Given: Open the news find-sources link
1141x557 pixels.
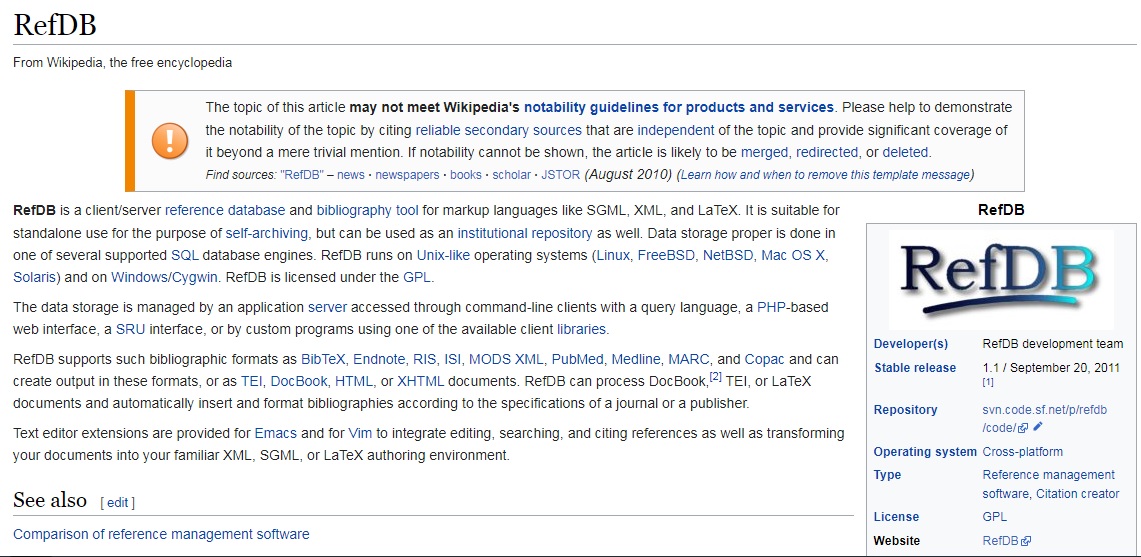Looking at the screenshot, I should 351,175.
